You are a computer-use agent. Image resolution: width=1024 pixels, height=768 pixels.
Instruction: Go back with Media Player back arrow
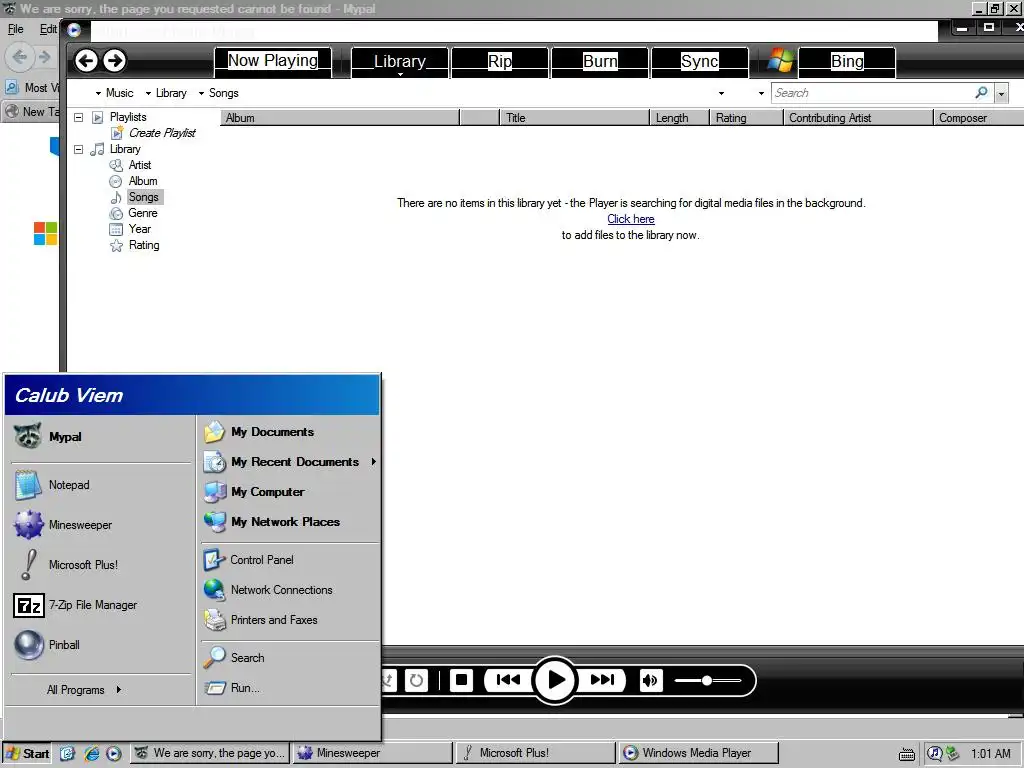coord(86,61)
